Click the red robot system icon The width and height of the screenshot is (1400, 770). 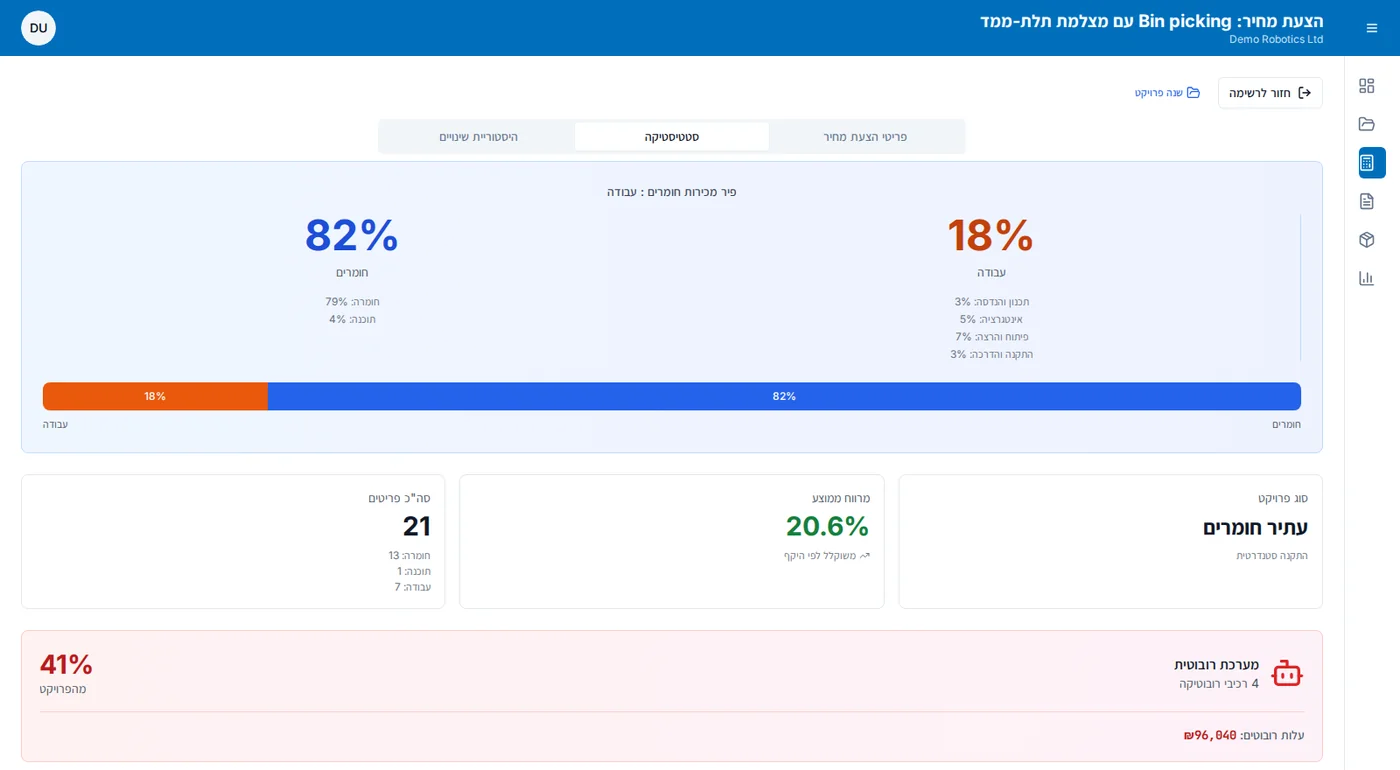[x=1286, y=674]
